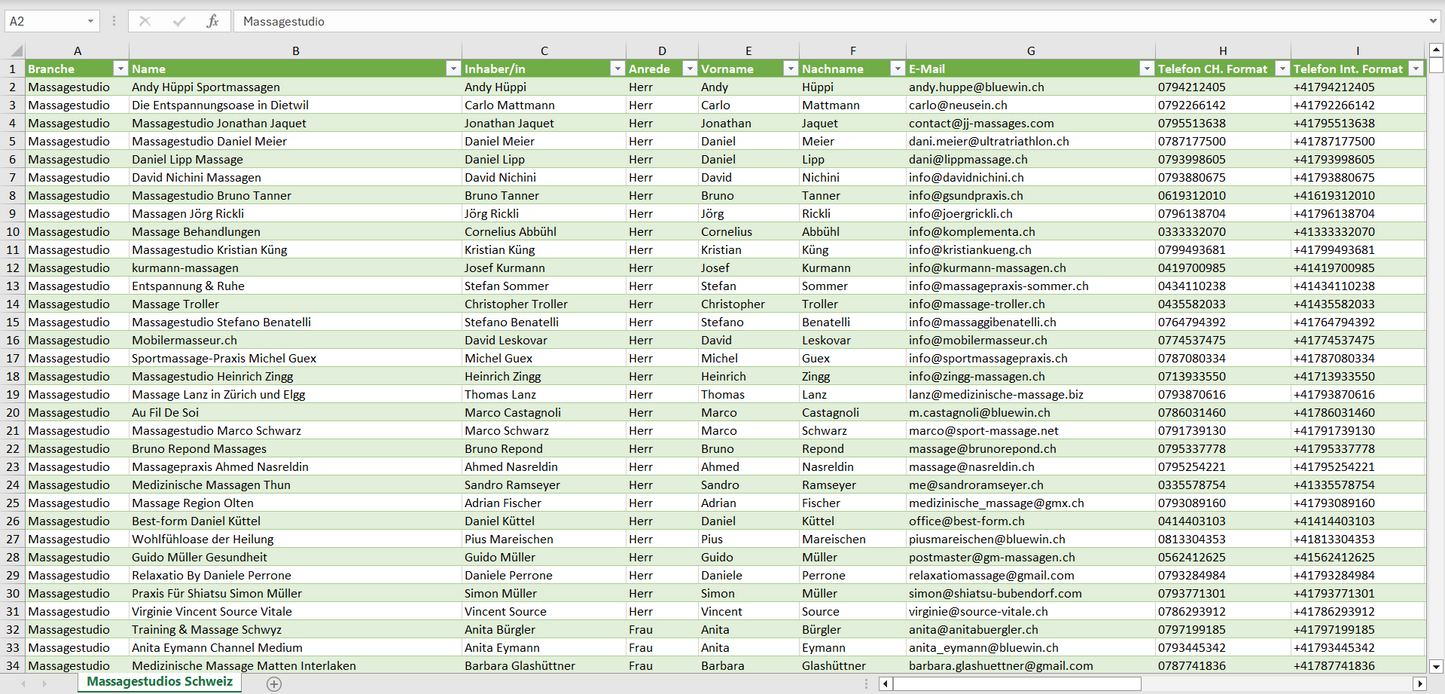Click the Cancel X icon in formula bar

(x=145, y=21)
